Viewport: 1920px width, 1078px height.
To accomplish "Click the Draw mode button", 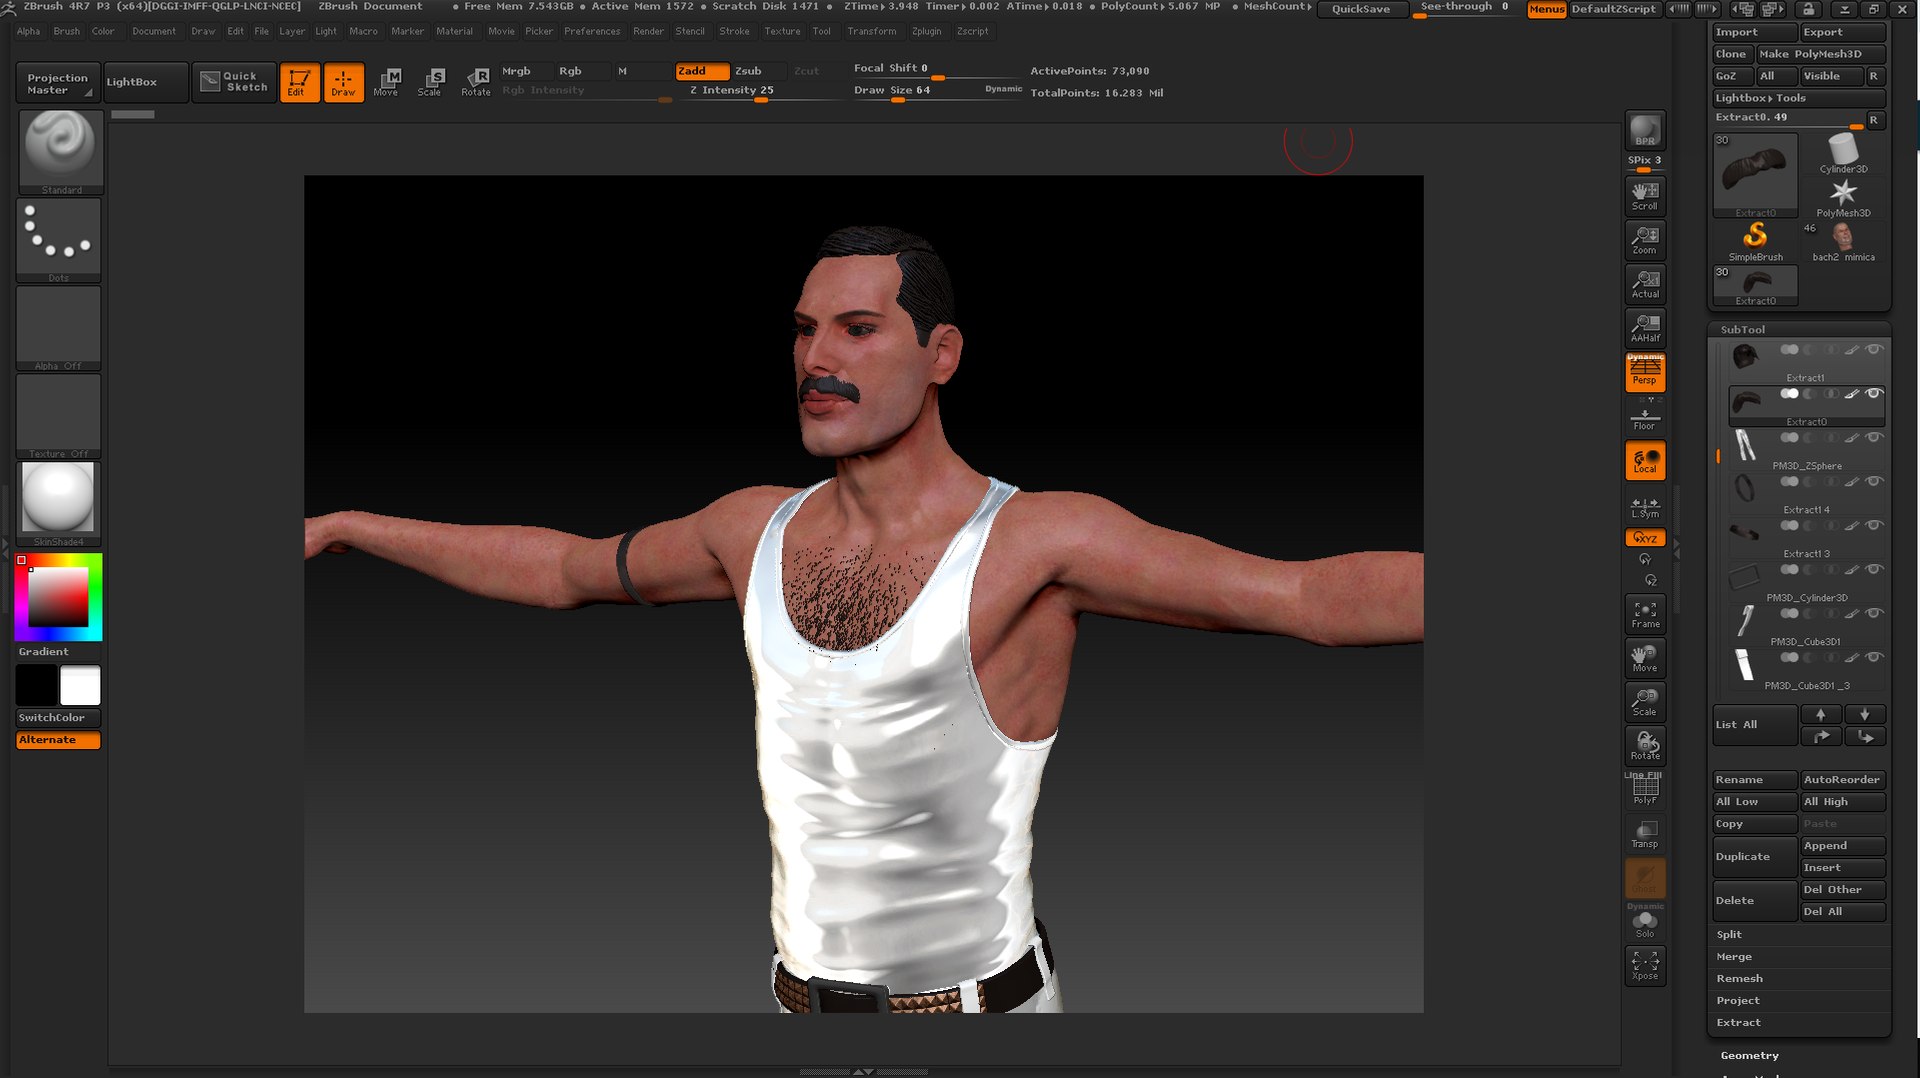I will (343, 82).
